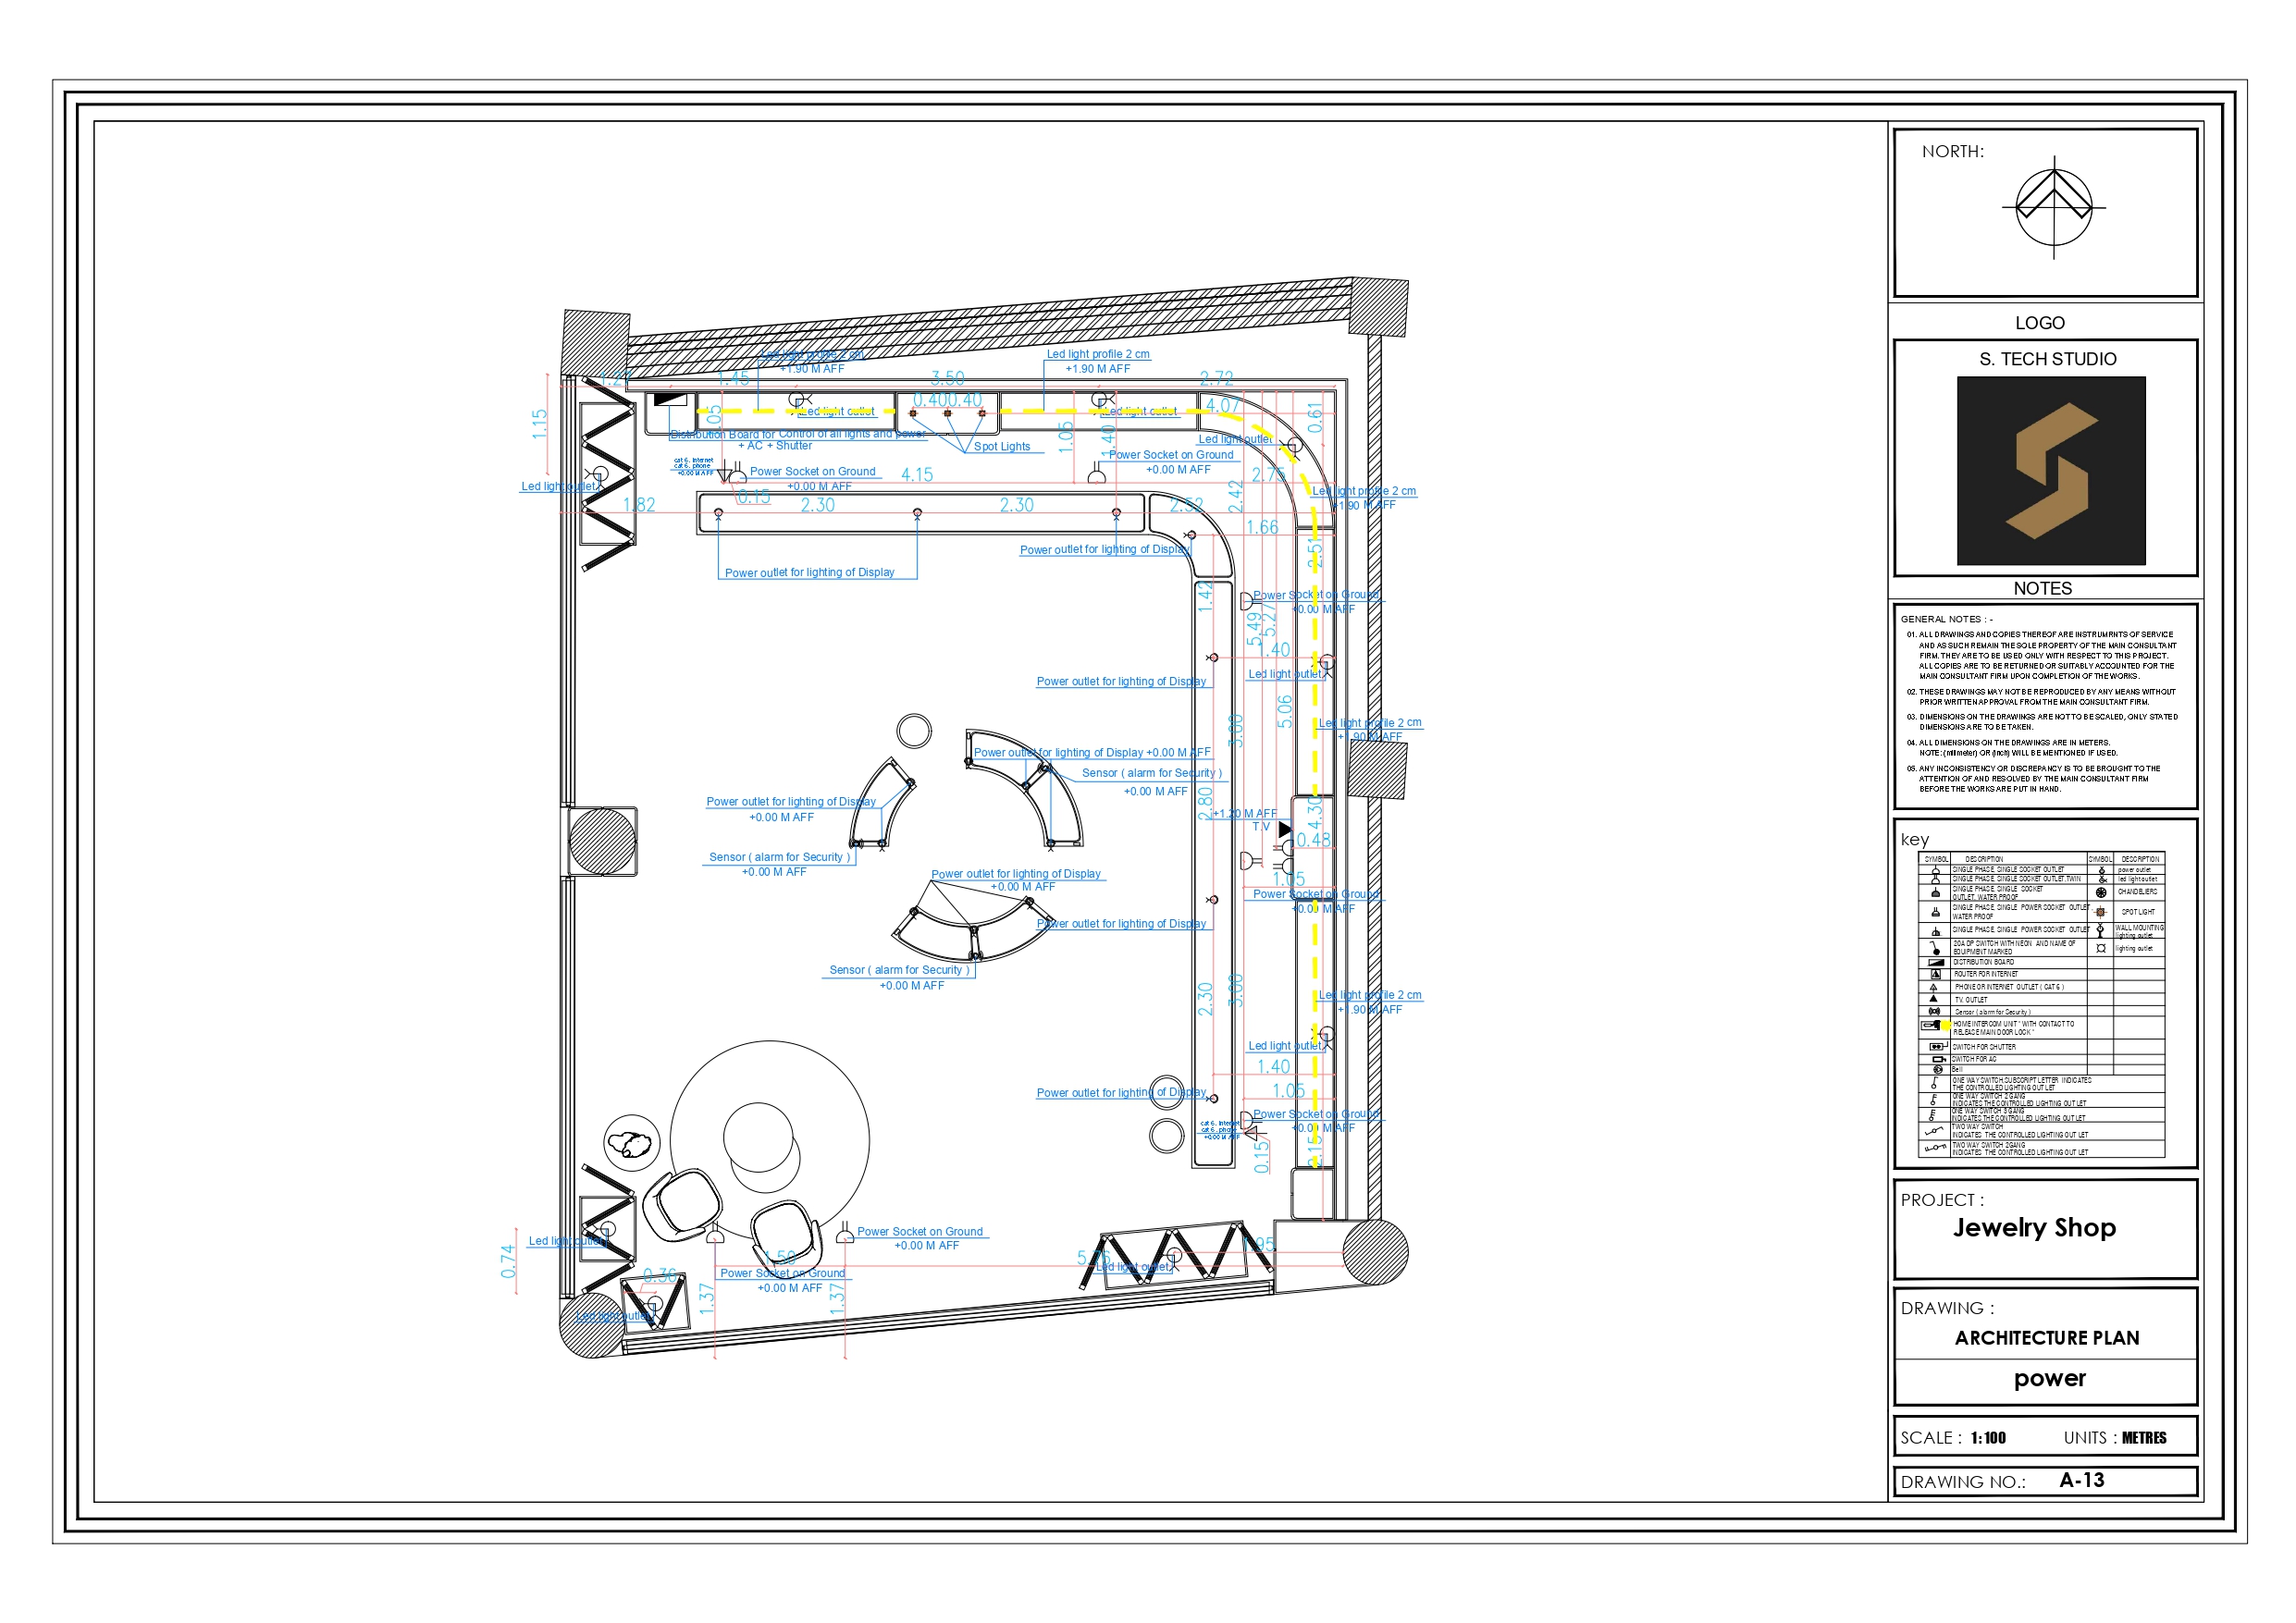The image size is (2296, 1623).
Task: Click the Spot Lights annotation on plan
Action: click(1002, 447)
